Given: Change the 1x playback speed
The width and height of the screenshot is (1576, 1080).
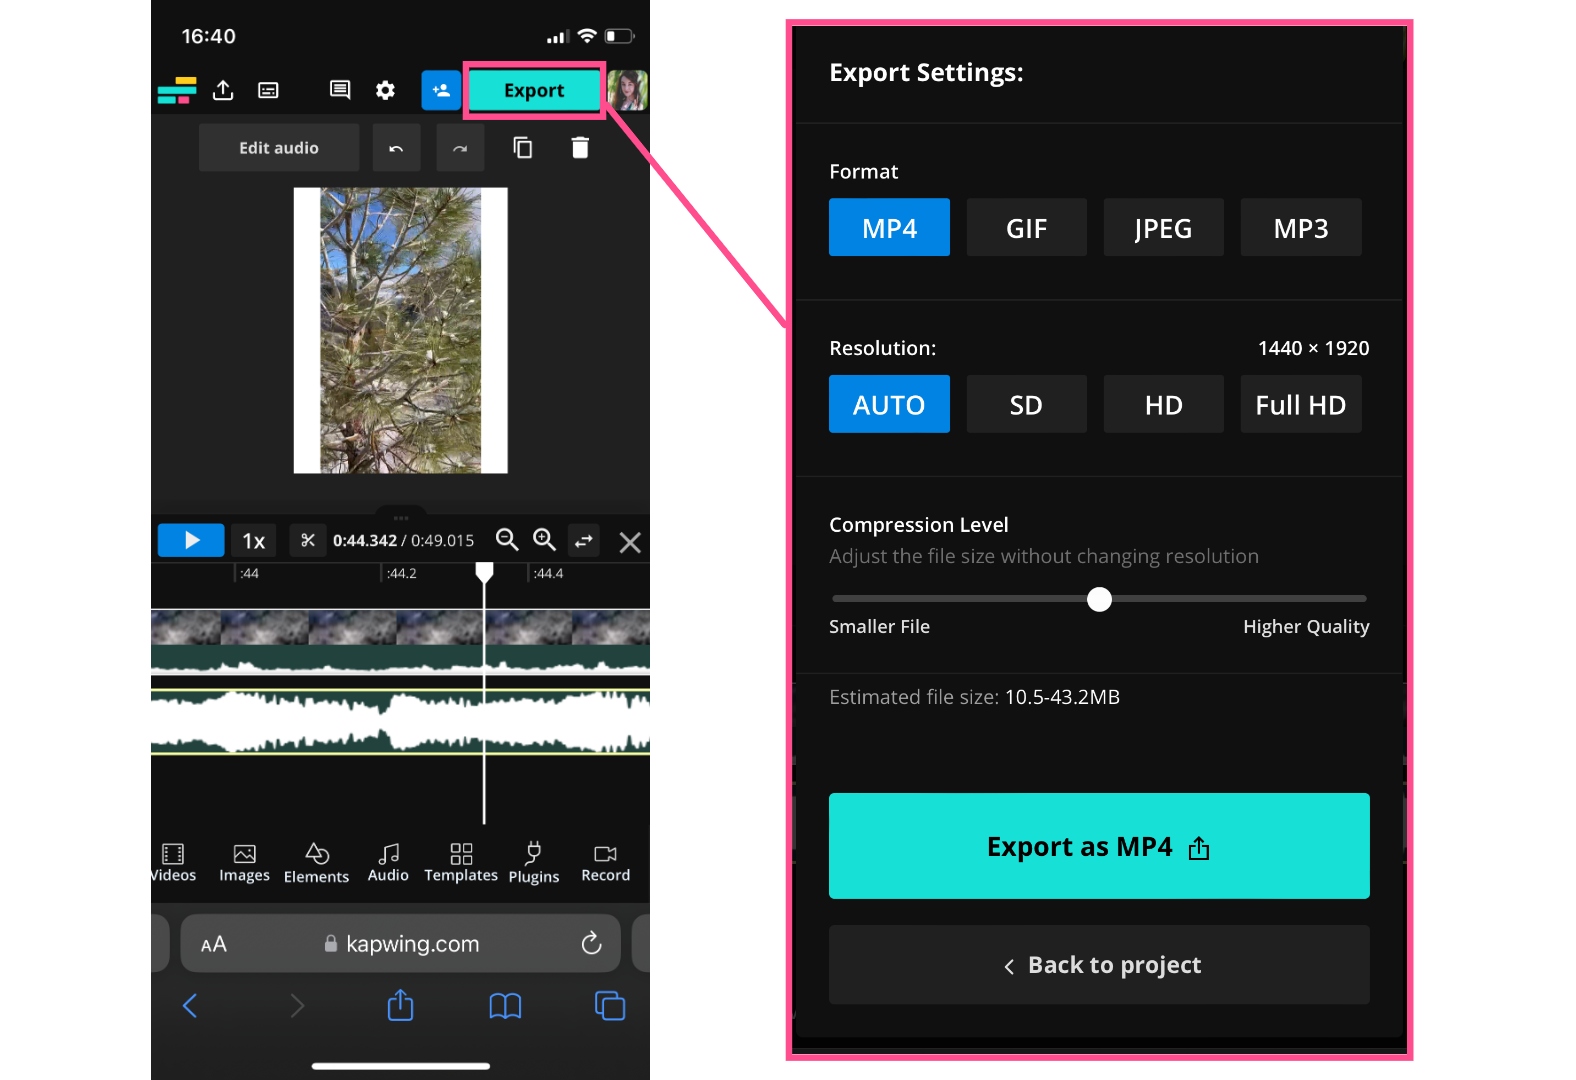Looking at the screenshot, I should point(253,541).
